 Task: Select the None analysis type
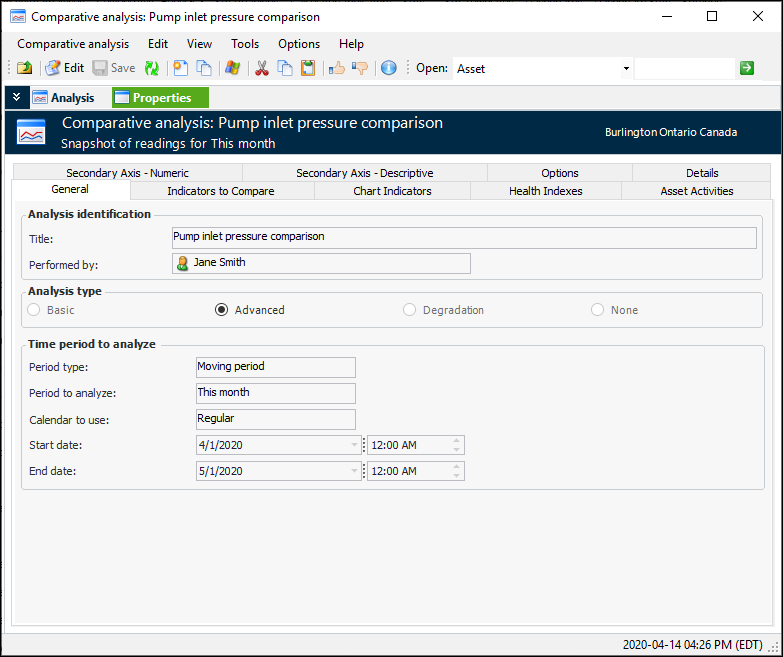coord(598,310)
